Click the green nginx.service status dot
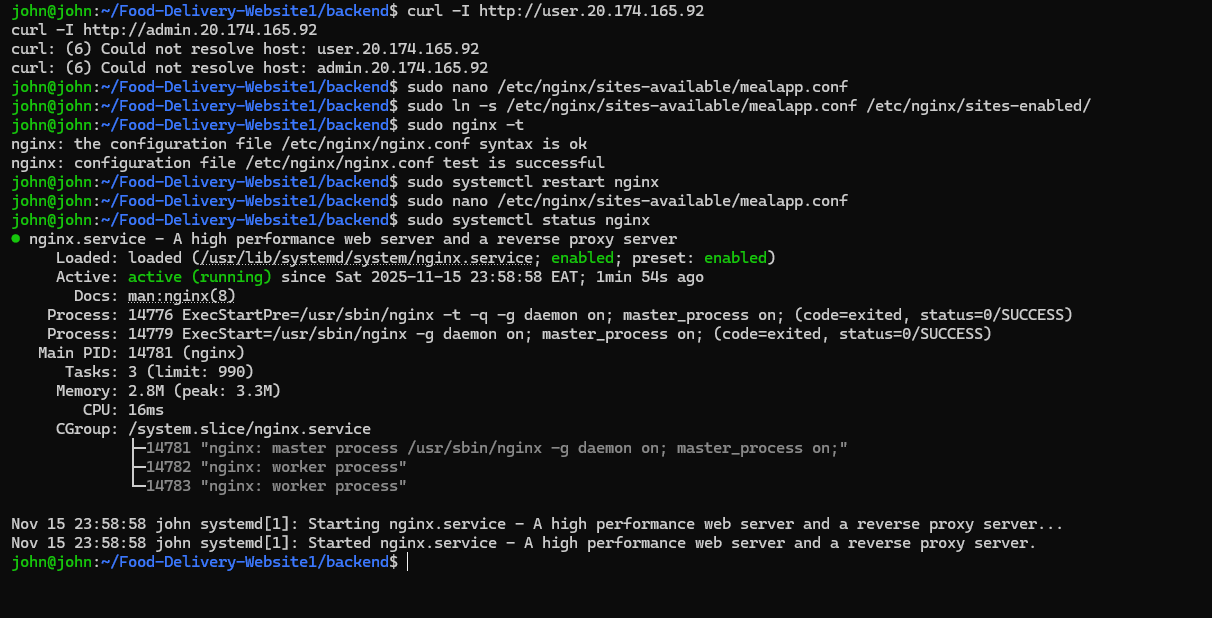 pyautogui.click(x=14, y=238)
